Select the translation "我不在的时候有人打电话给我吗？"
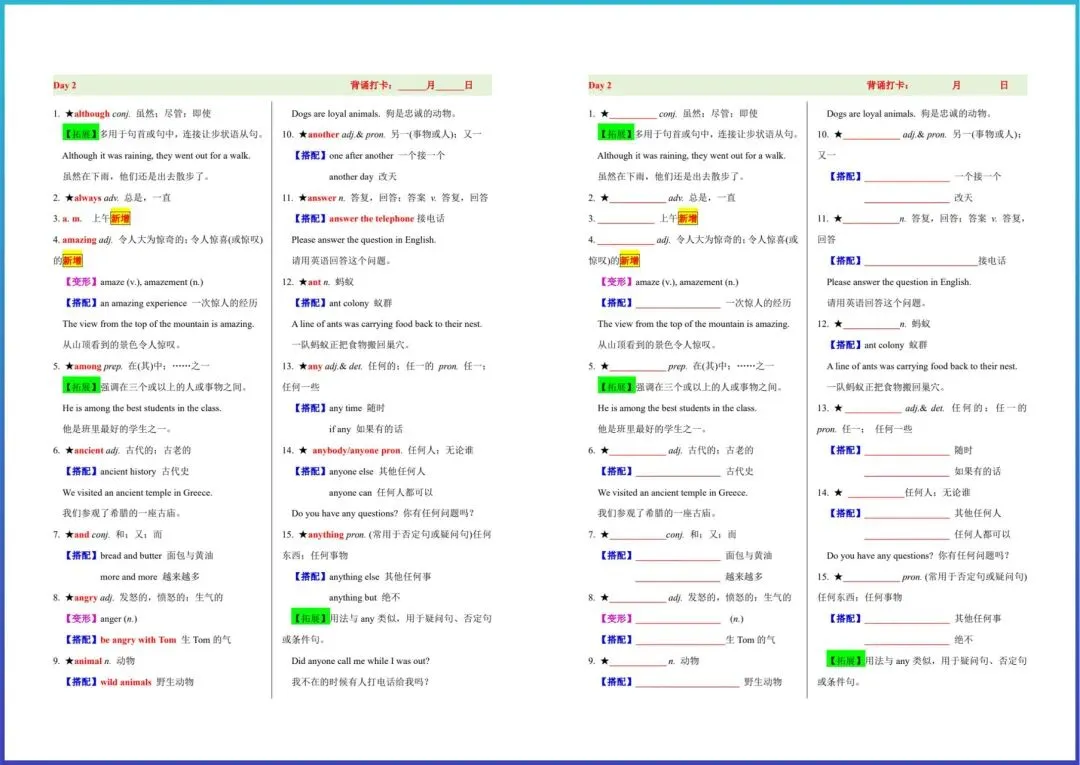The height and width of the screenshot is (765, 1080). tap(360, 682)
